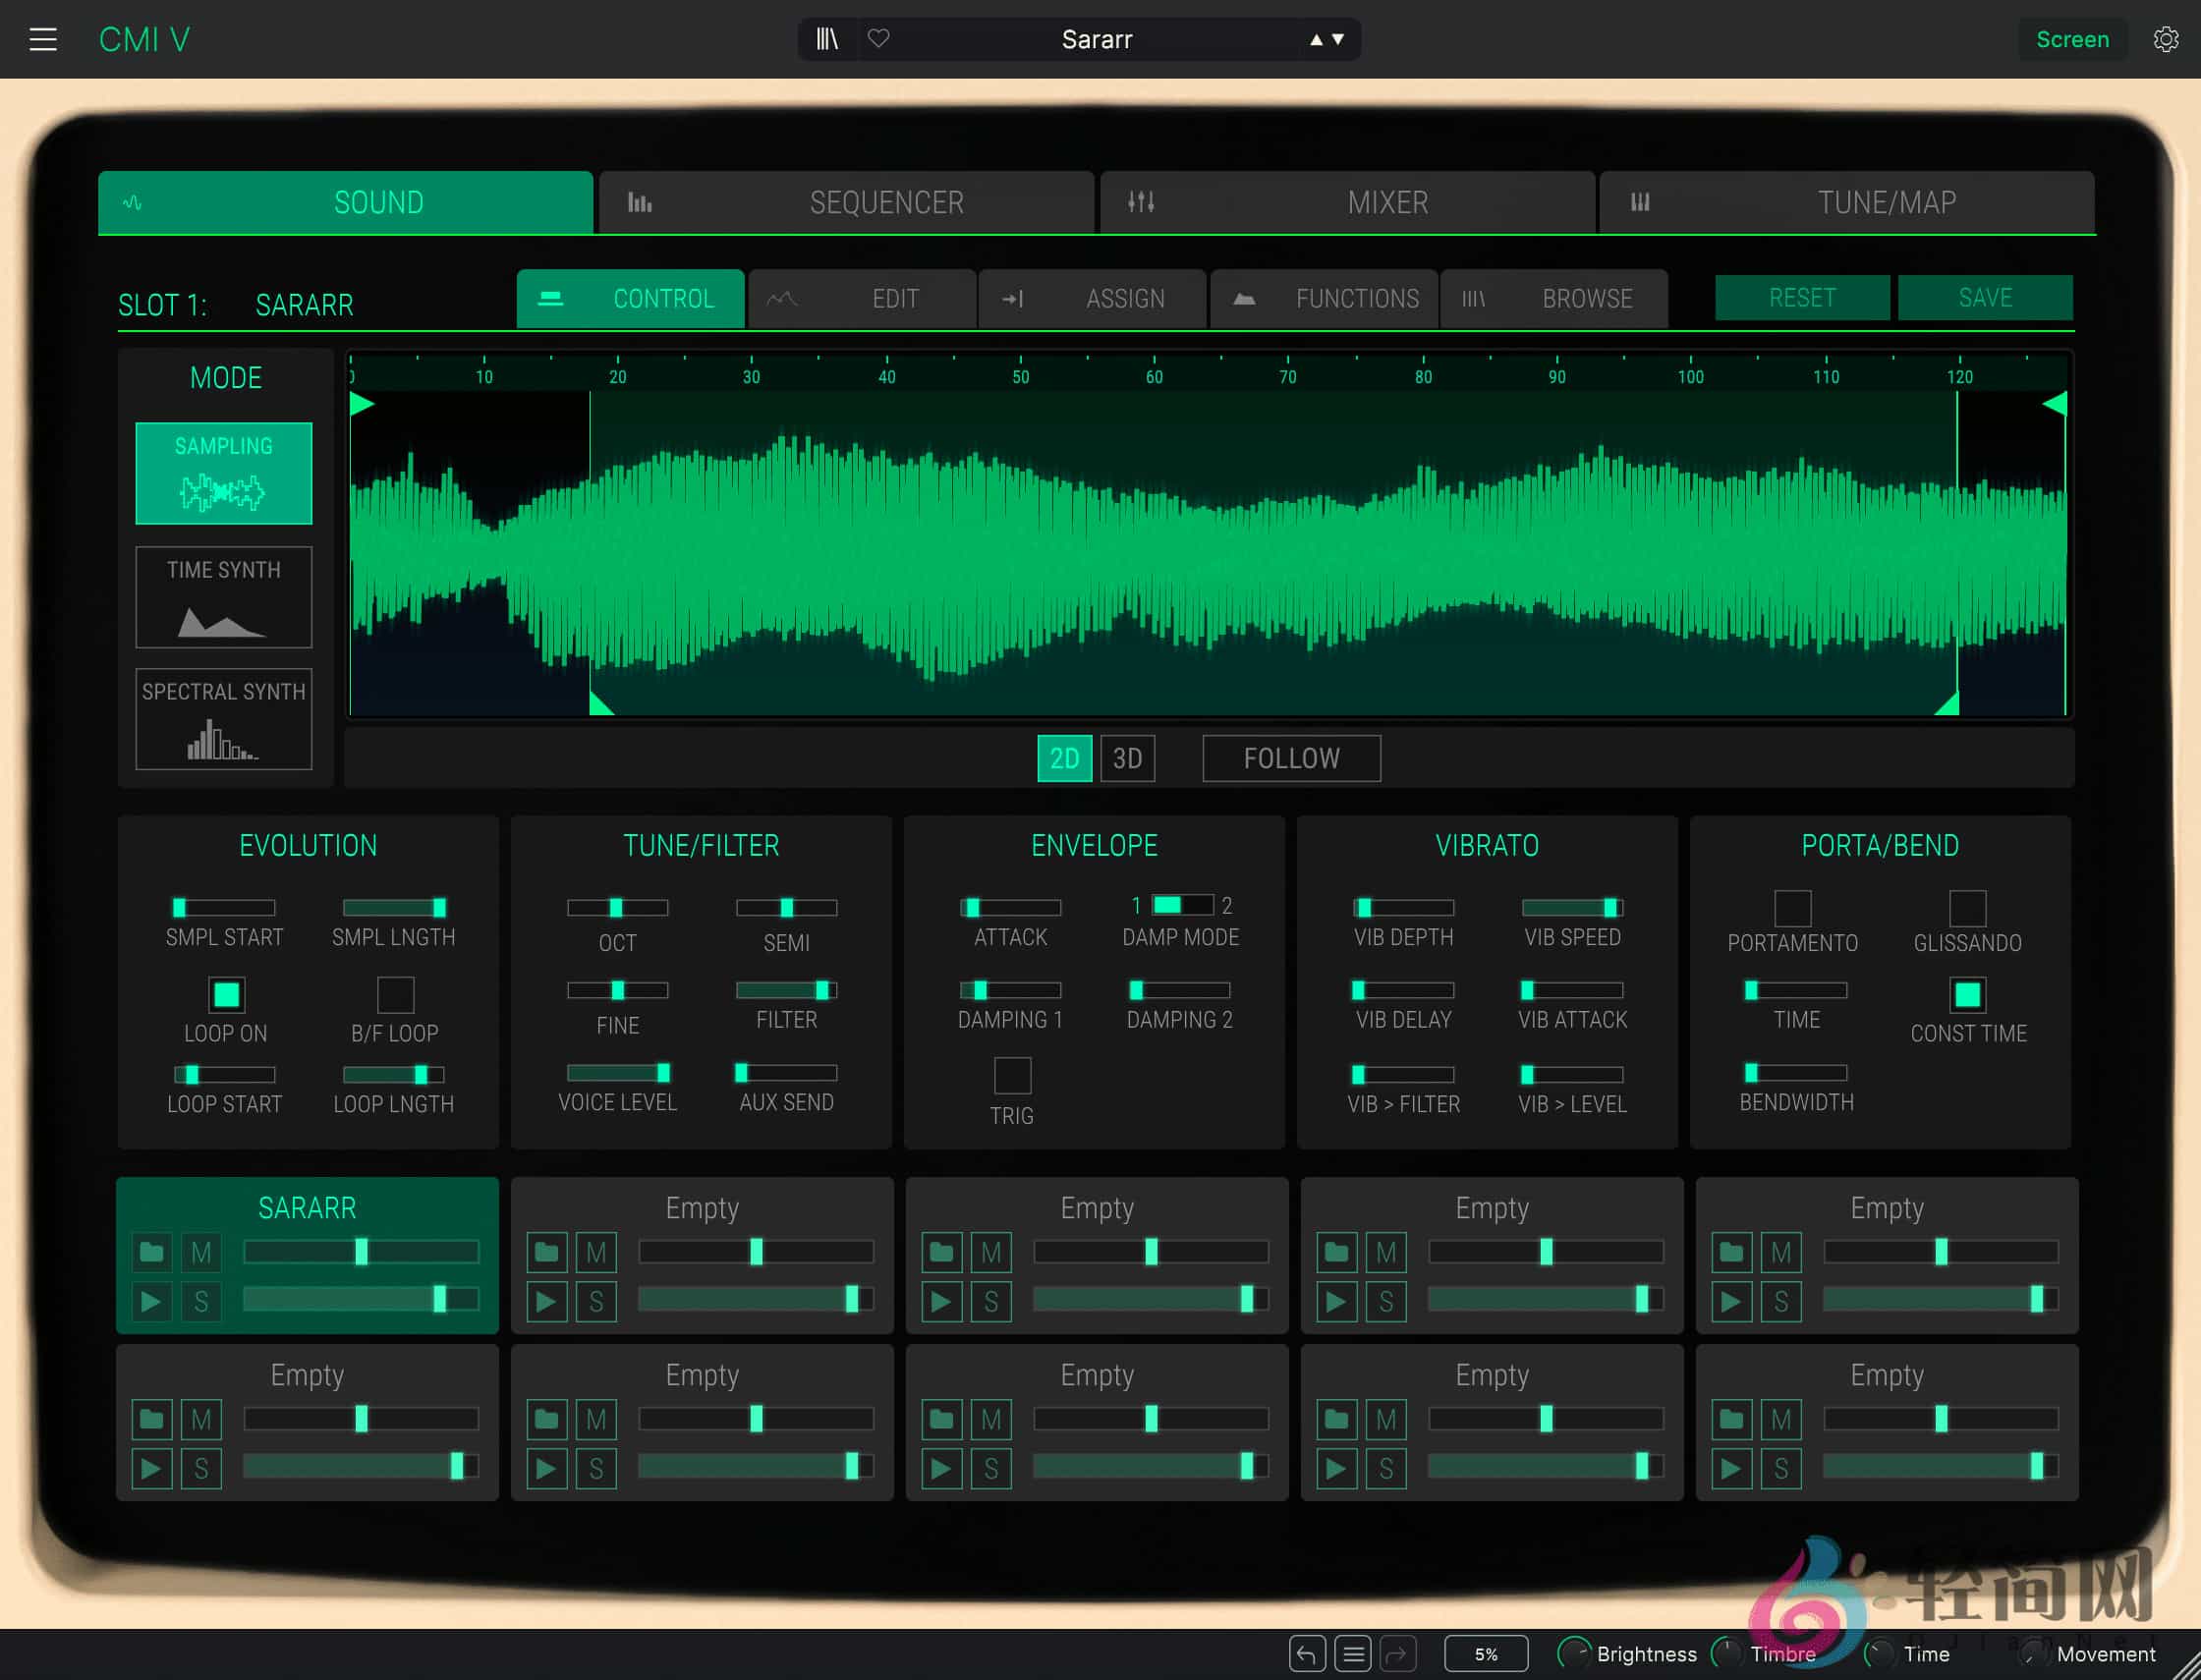The height and width of the screenshot is (1680, 2201).
Task: Open the FUNCTIONS sub-tab
Action: [x=1357, y=298]
